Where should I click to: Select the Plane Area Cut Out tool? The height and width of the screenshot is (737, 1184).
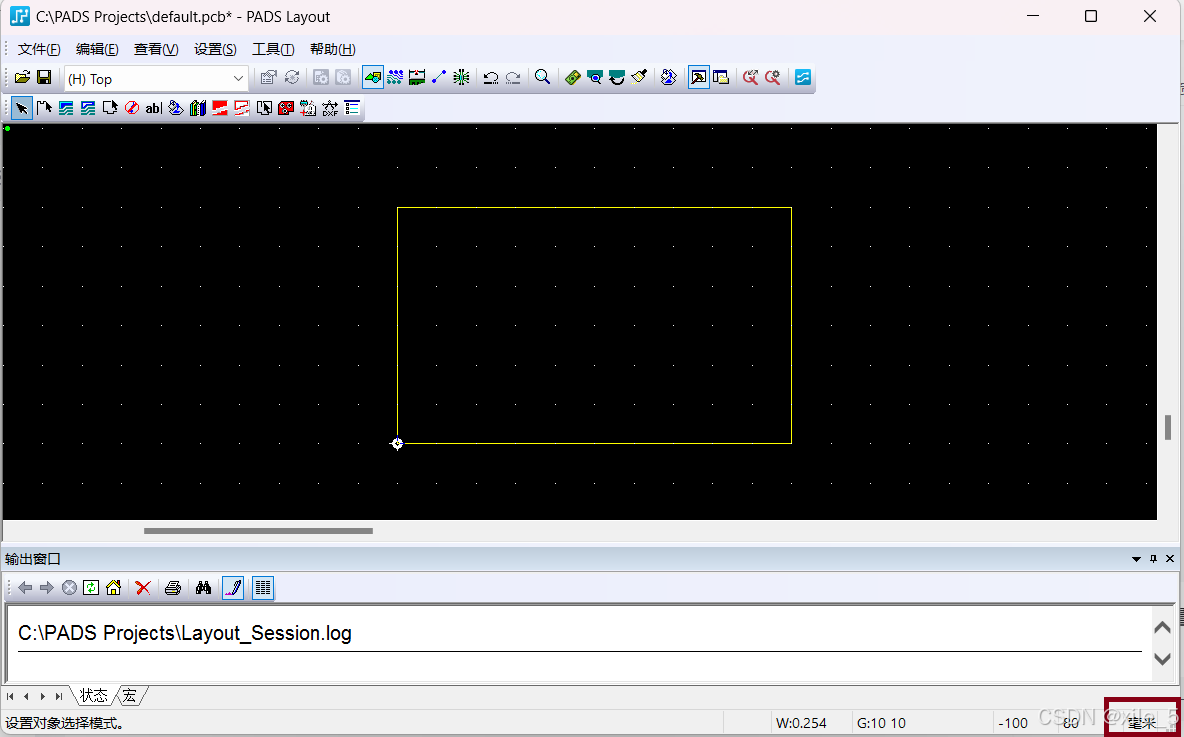[242, 108]
